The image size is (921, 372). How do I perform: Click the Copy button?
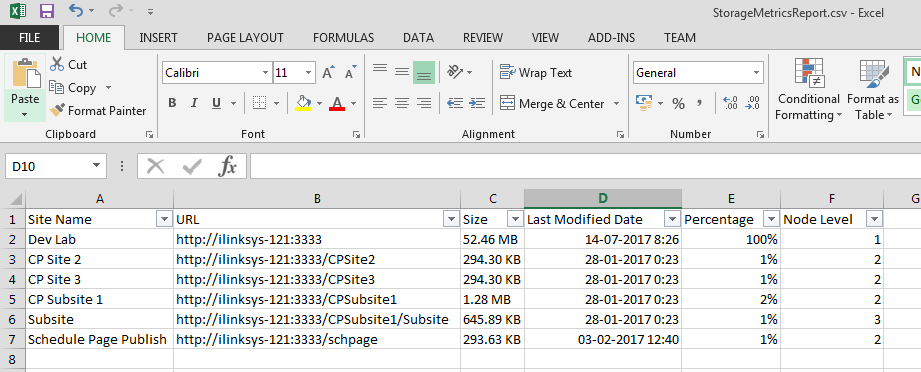coord(73,88)
